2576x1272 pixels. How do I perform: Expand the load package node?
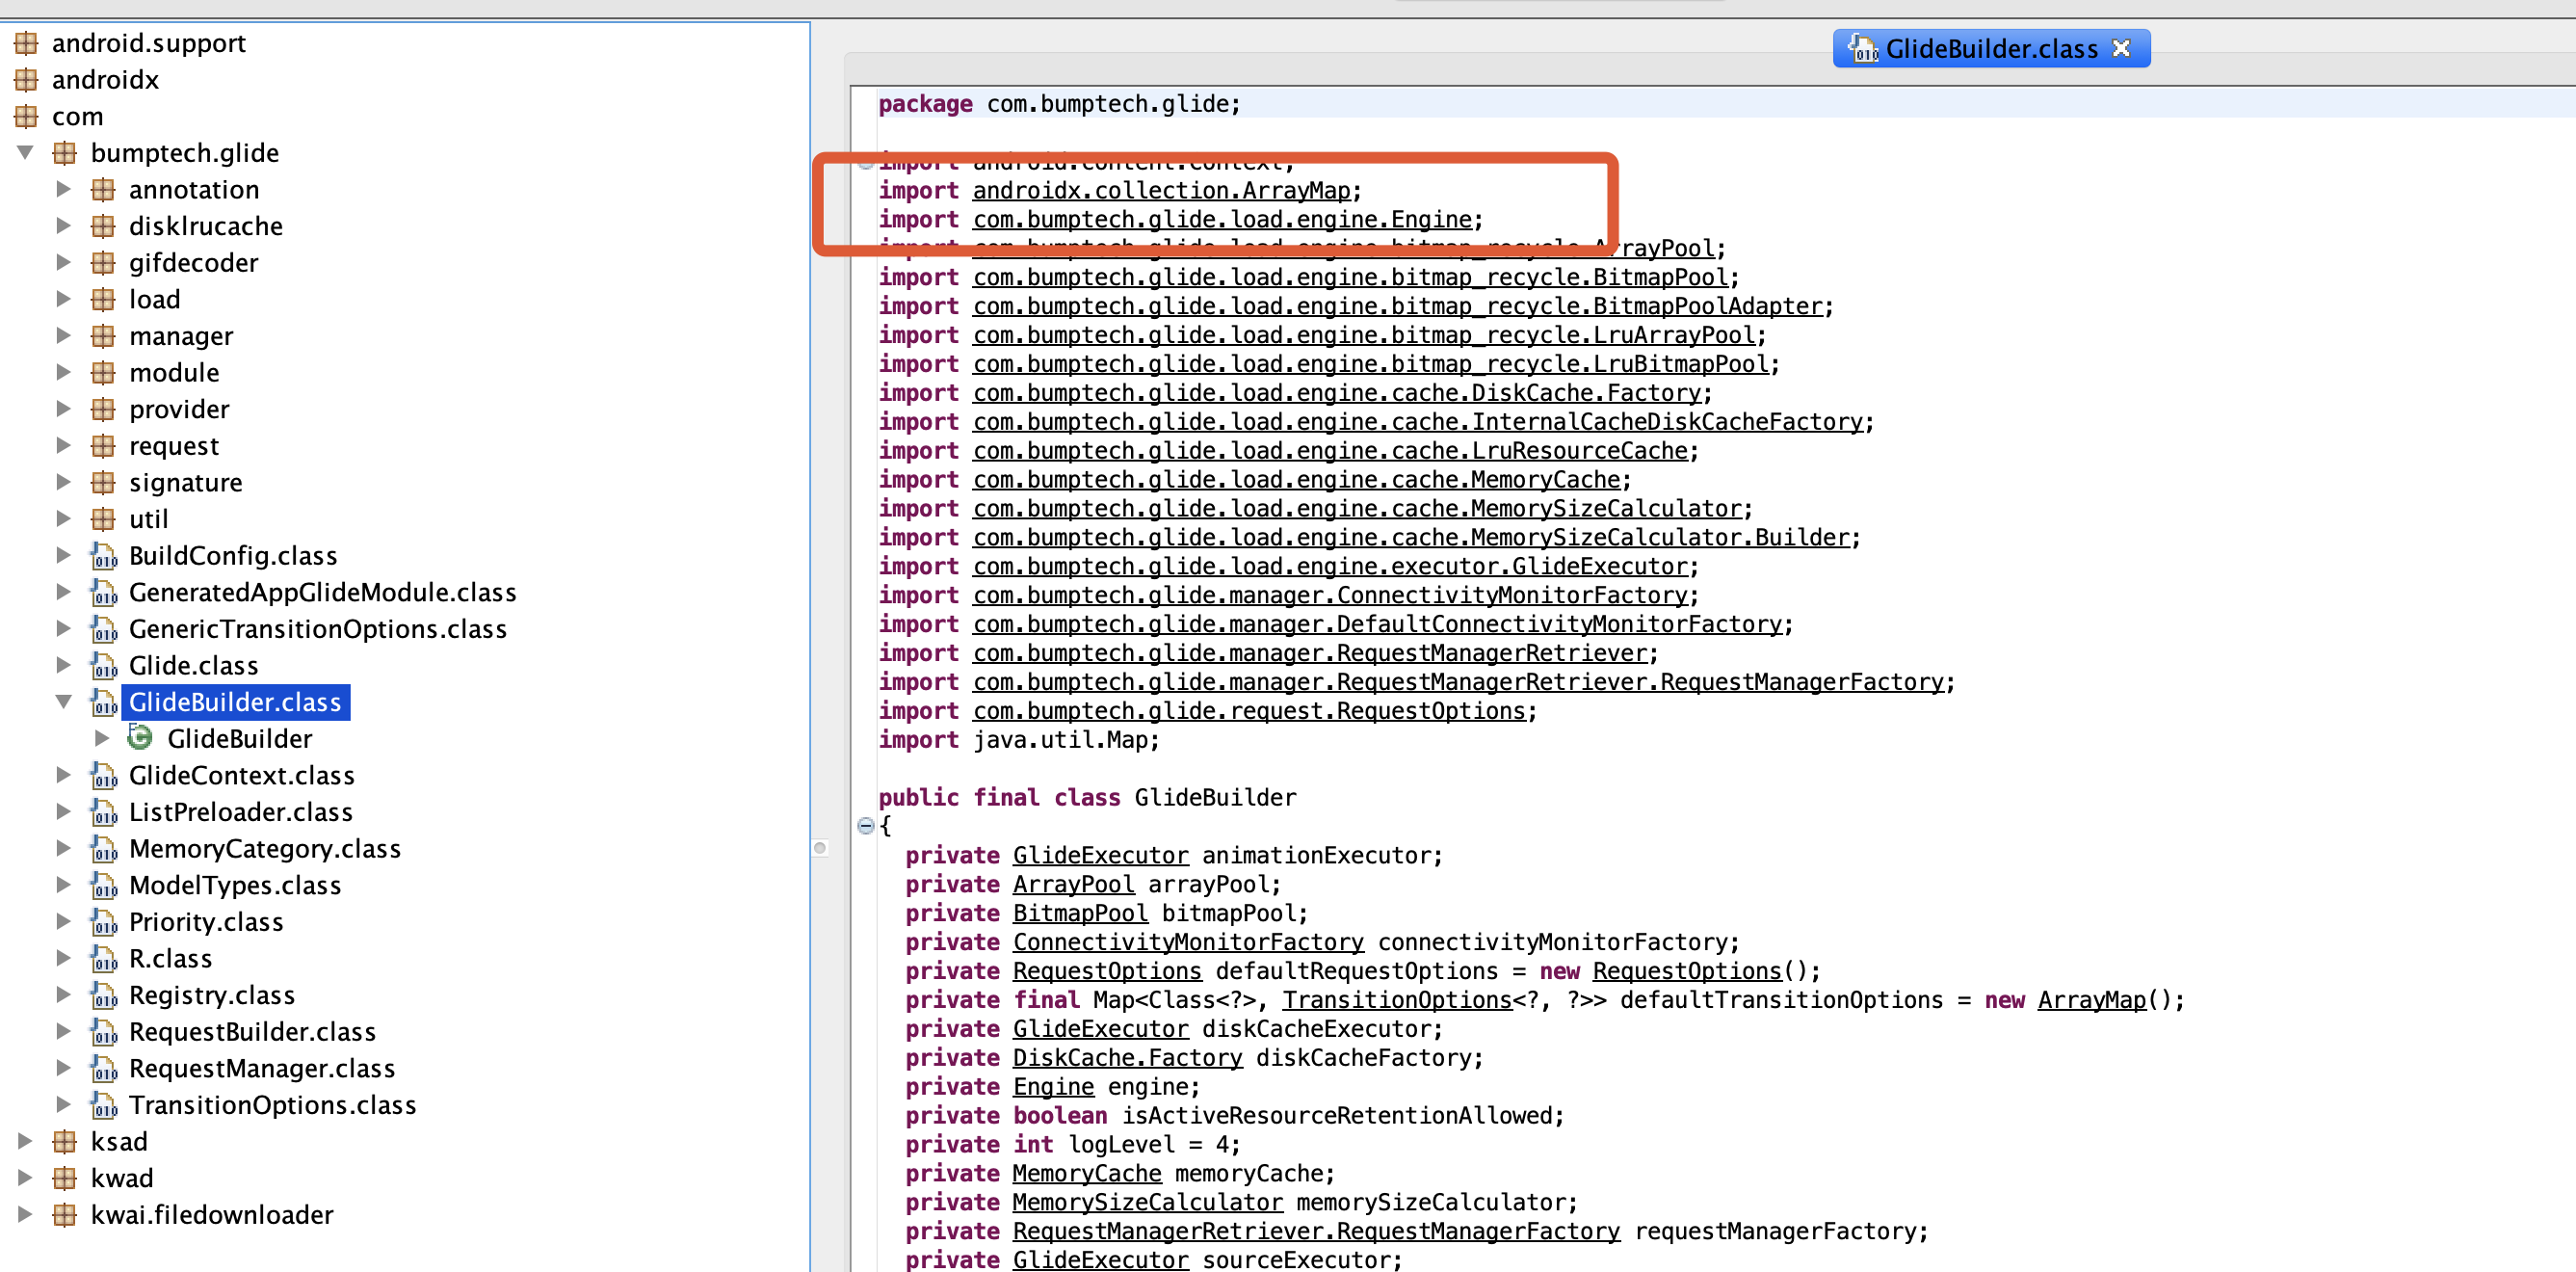point(64,299)
